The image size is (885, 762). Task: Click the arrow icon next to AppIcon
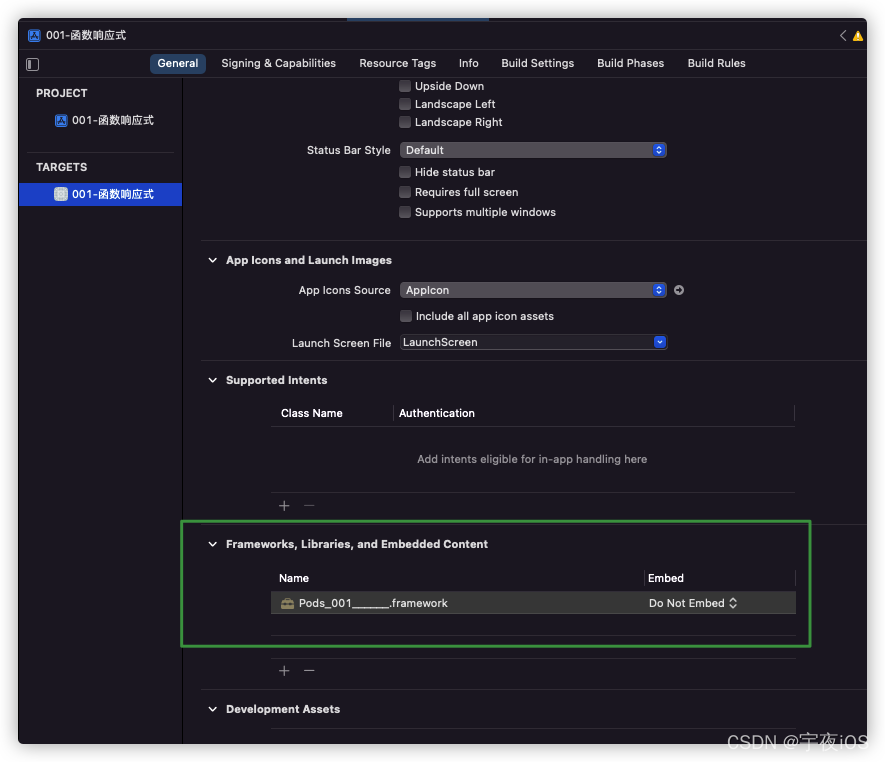tap(679, 290)
